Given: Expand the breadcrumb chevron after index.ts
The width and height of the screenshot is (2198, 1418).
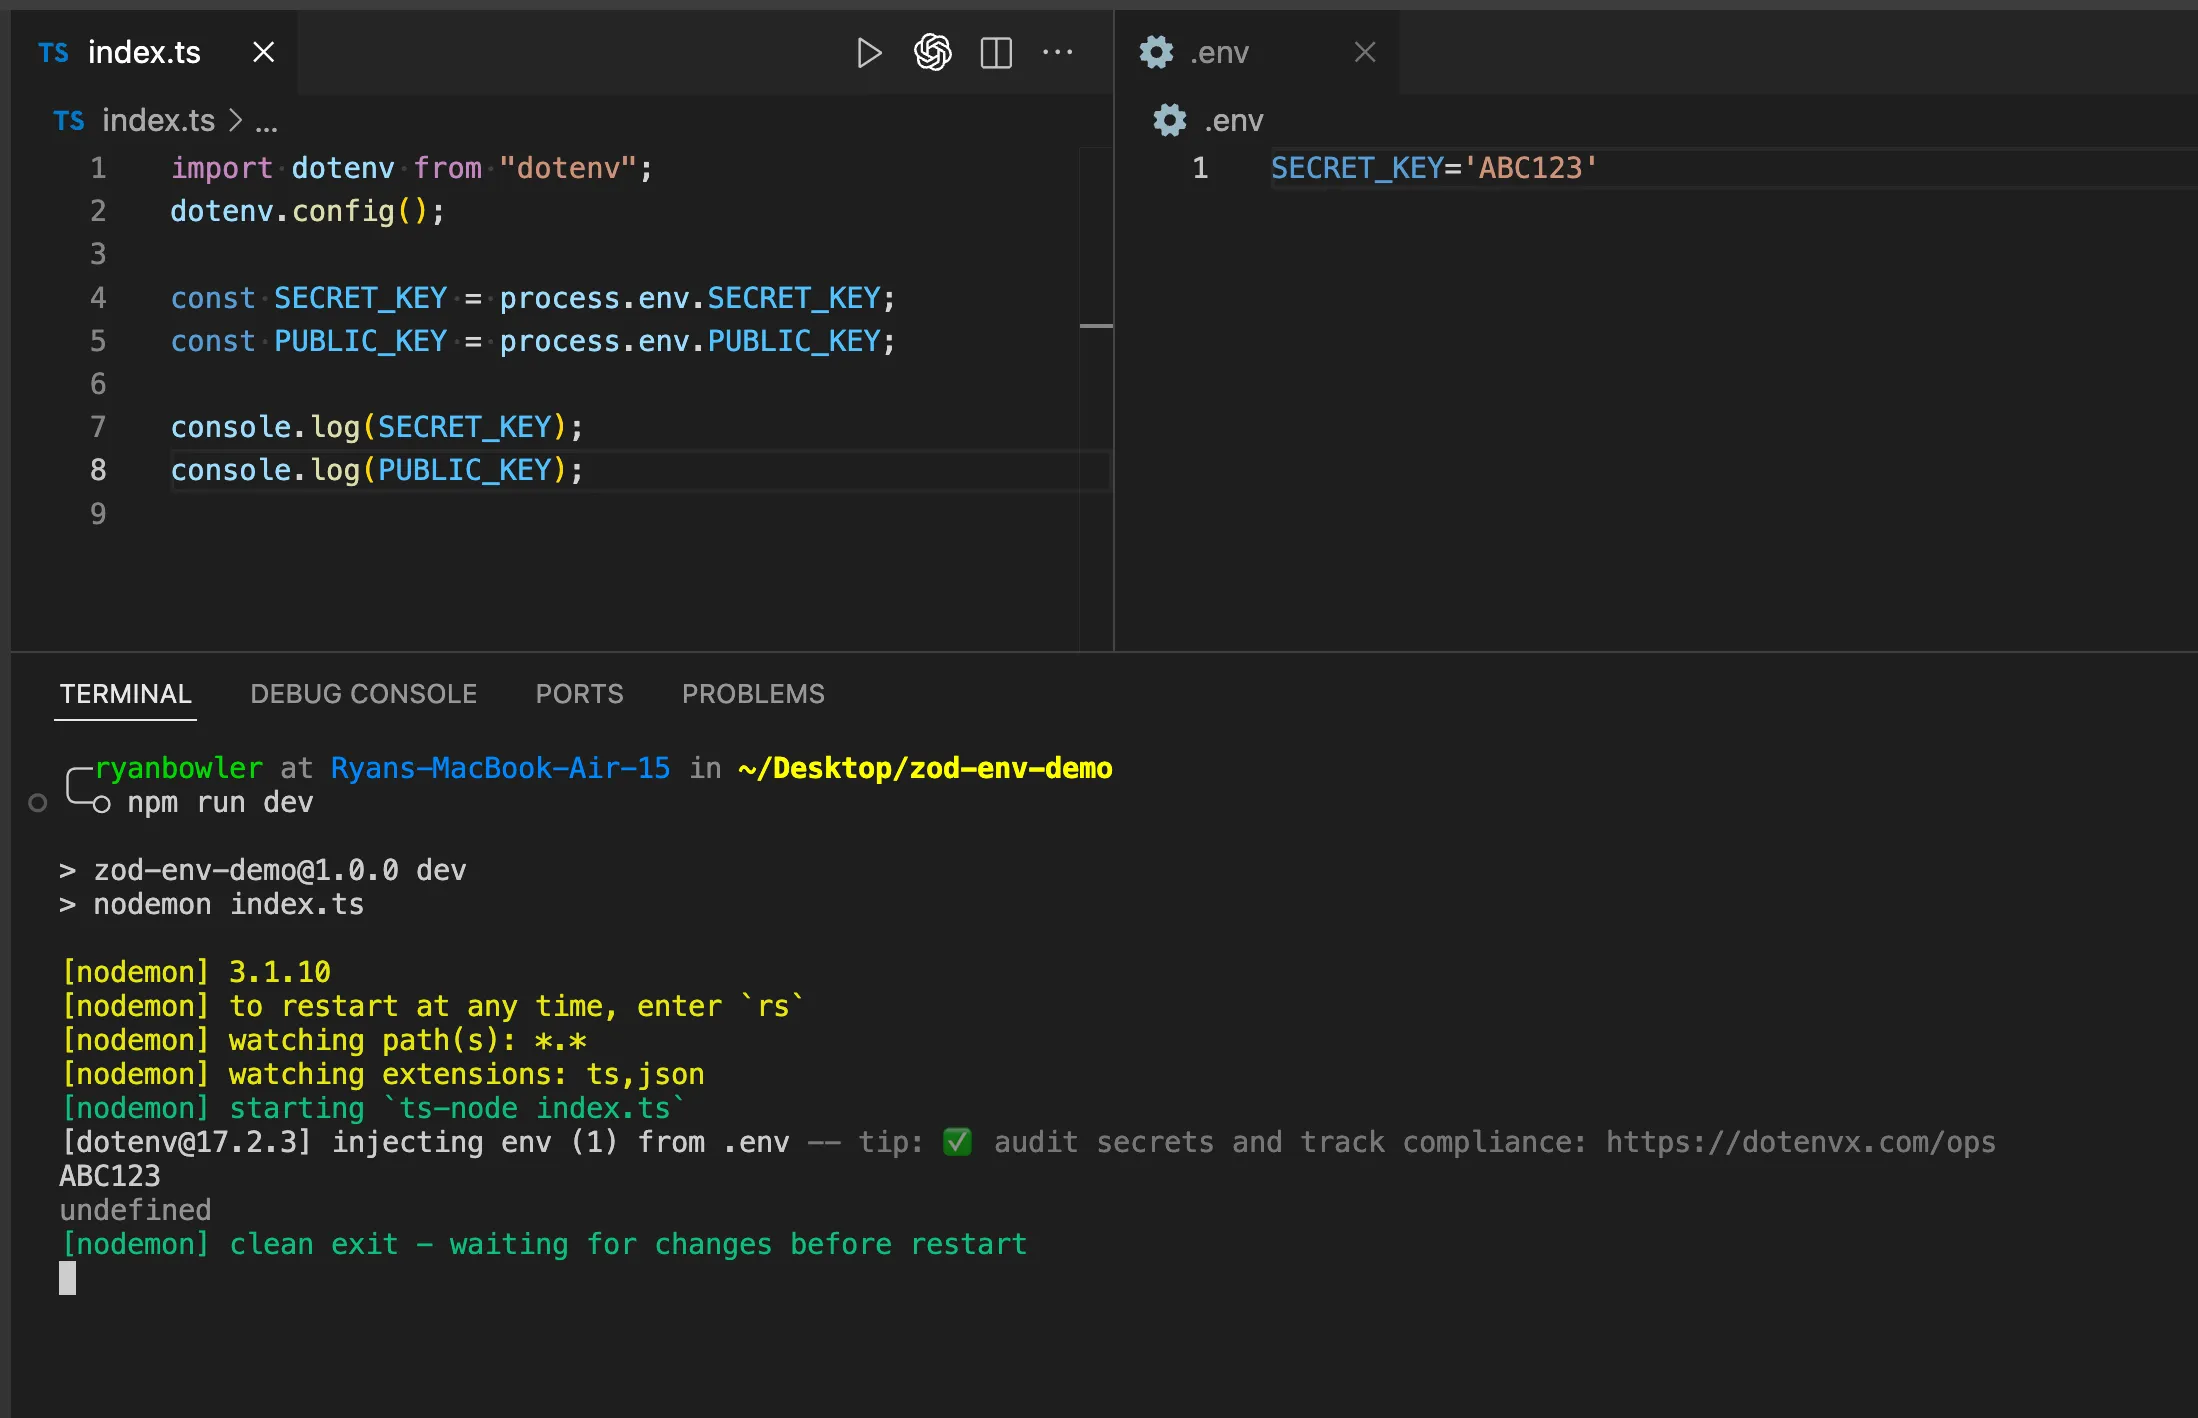Looking at the screenshot, I should (236, 121).
